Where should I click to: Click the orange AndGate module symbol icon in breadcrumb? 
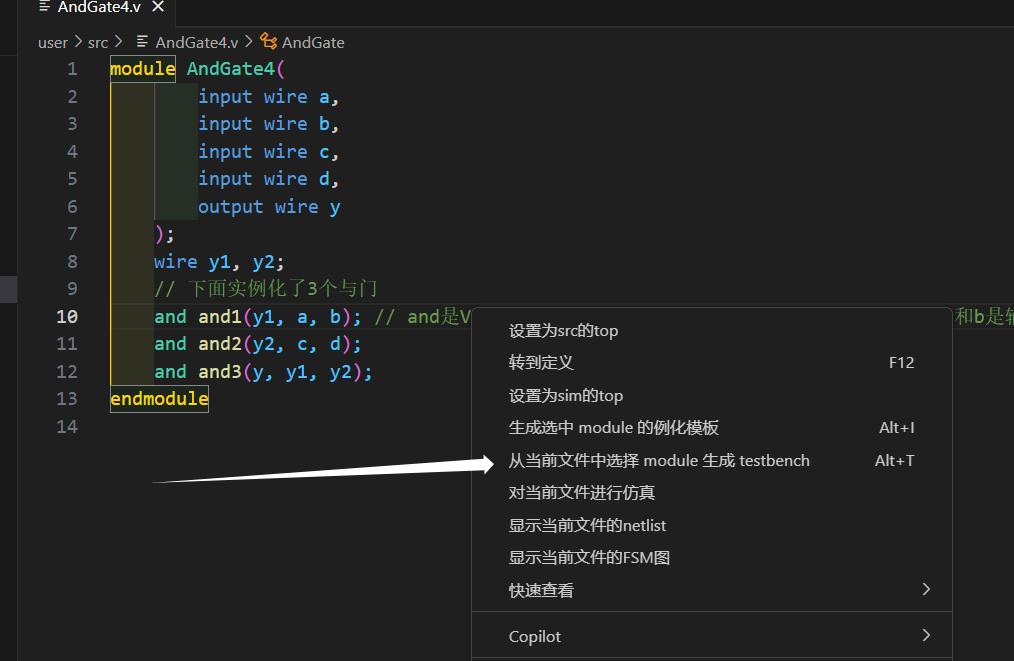[267, 42]
